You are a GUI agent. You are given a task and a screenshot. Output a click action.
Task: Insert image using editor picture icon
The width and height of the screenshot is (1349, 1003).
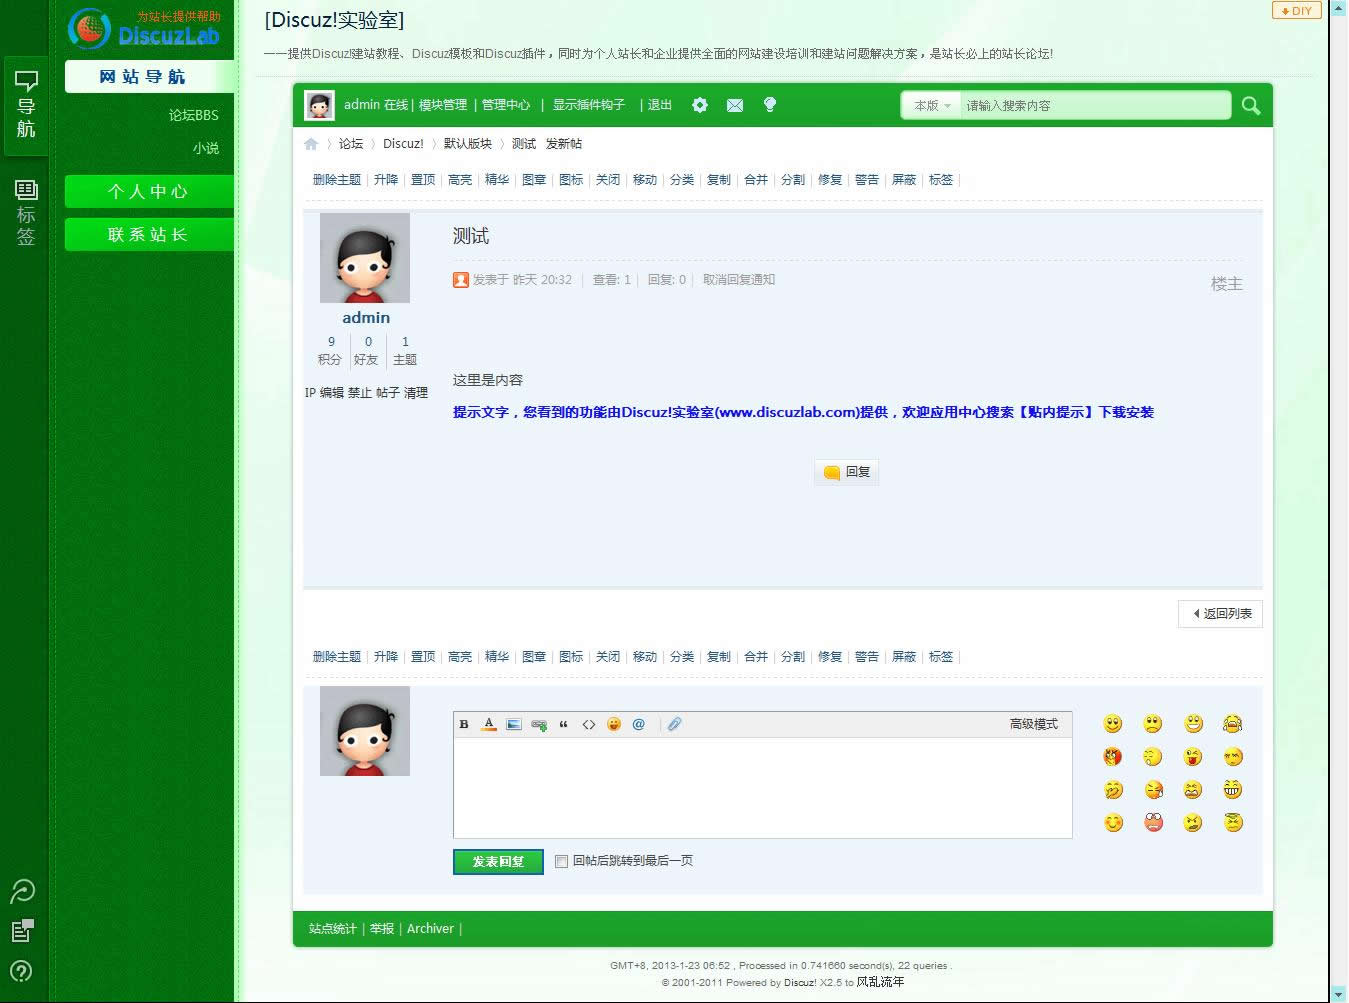coord(514,724)
